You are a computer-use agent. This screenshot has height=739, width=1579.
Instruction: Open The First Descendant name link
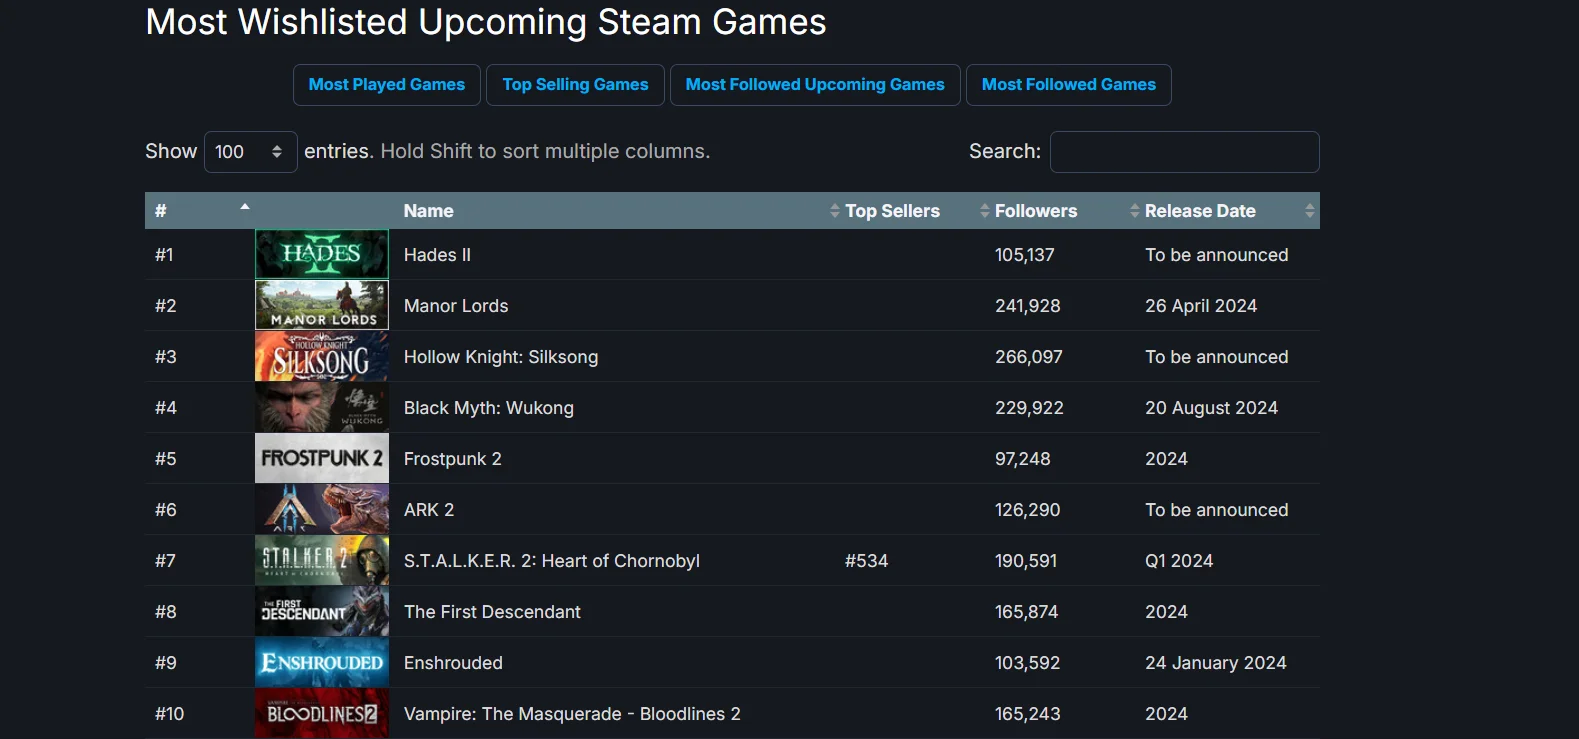tap(492, 612)
